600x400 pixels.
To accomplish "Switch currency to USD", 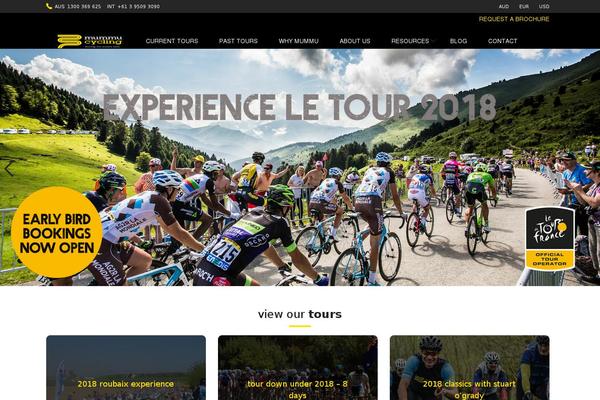I will 544,7.
